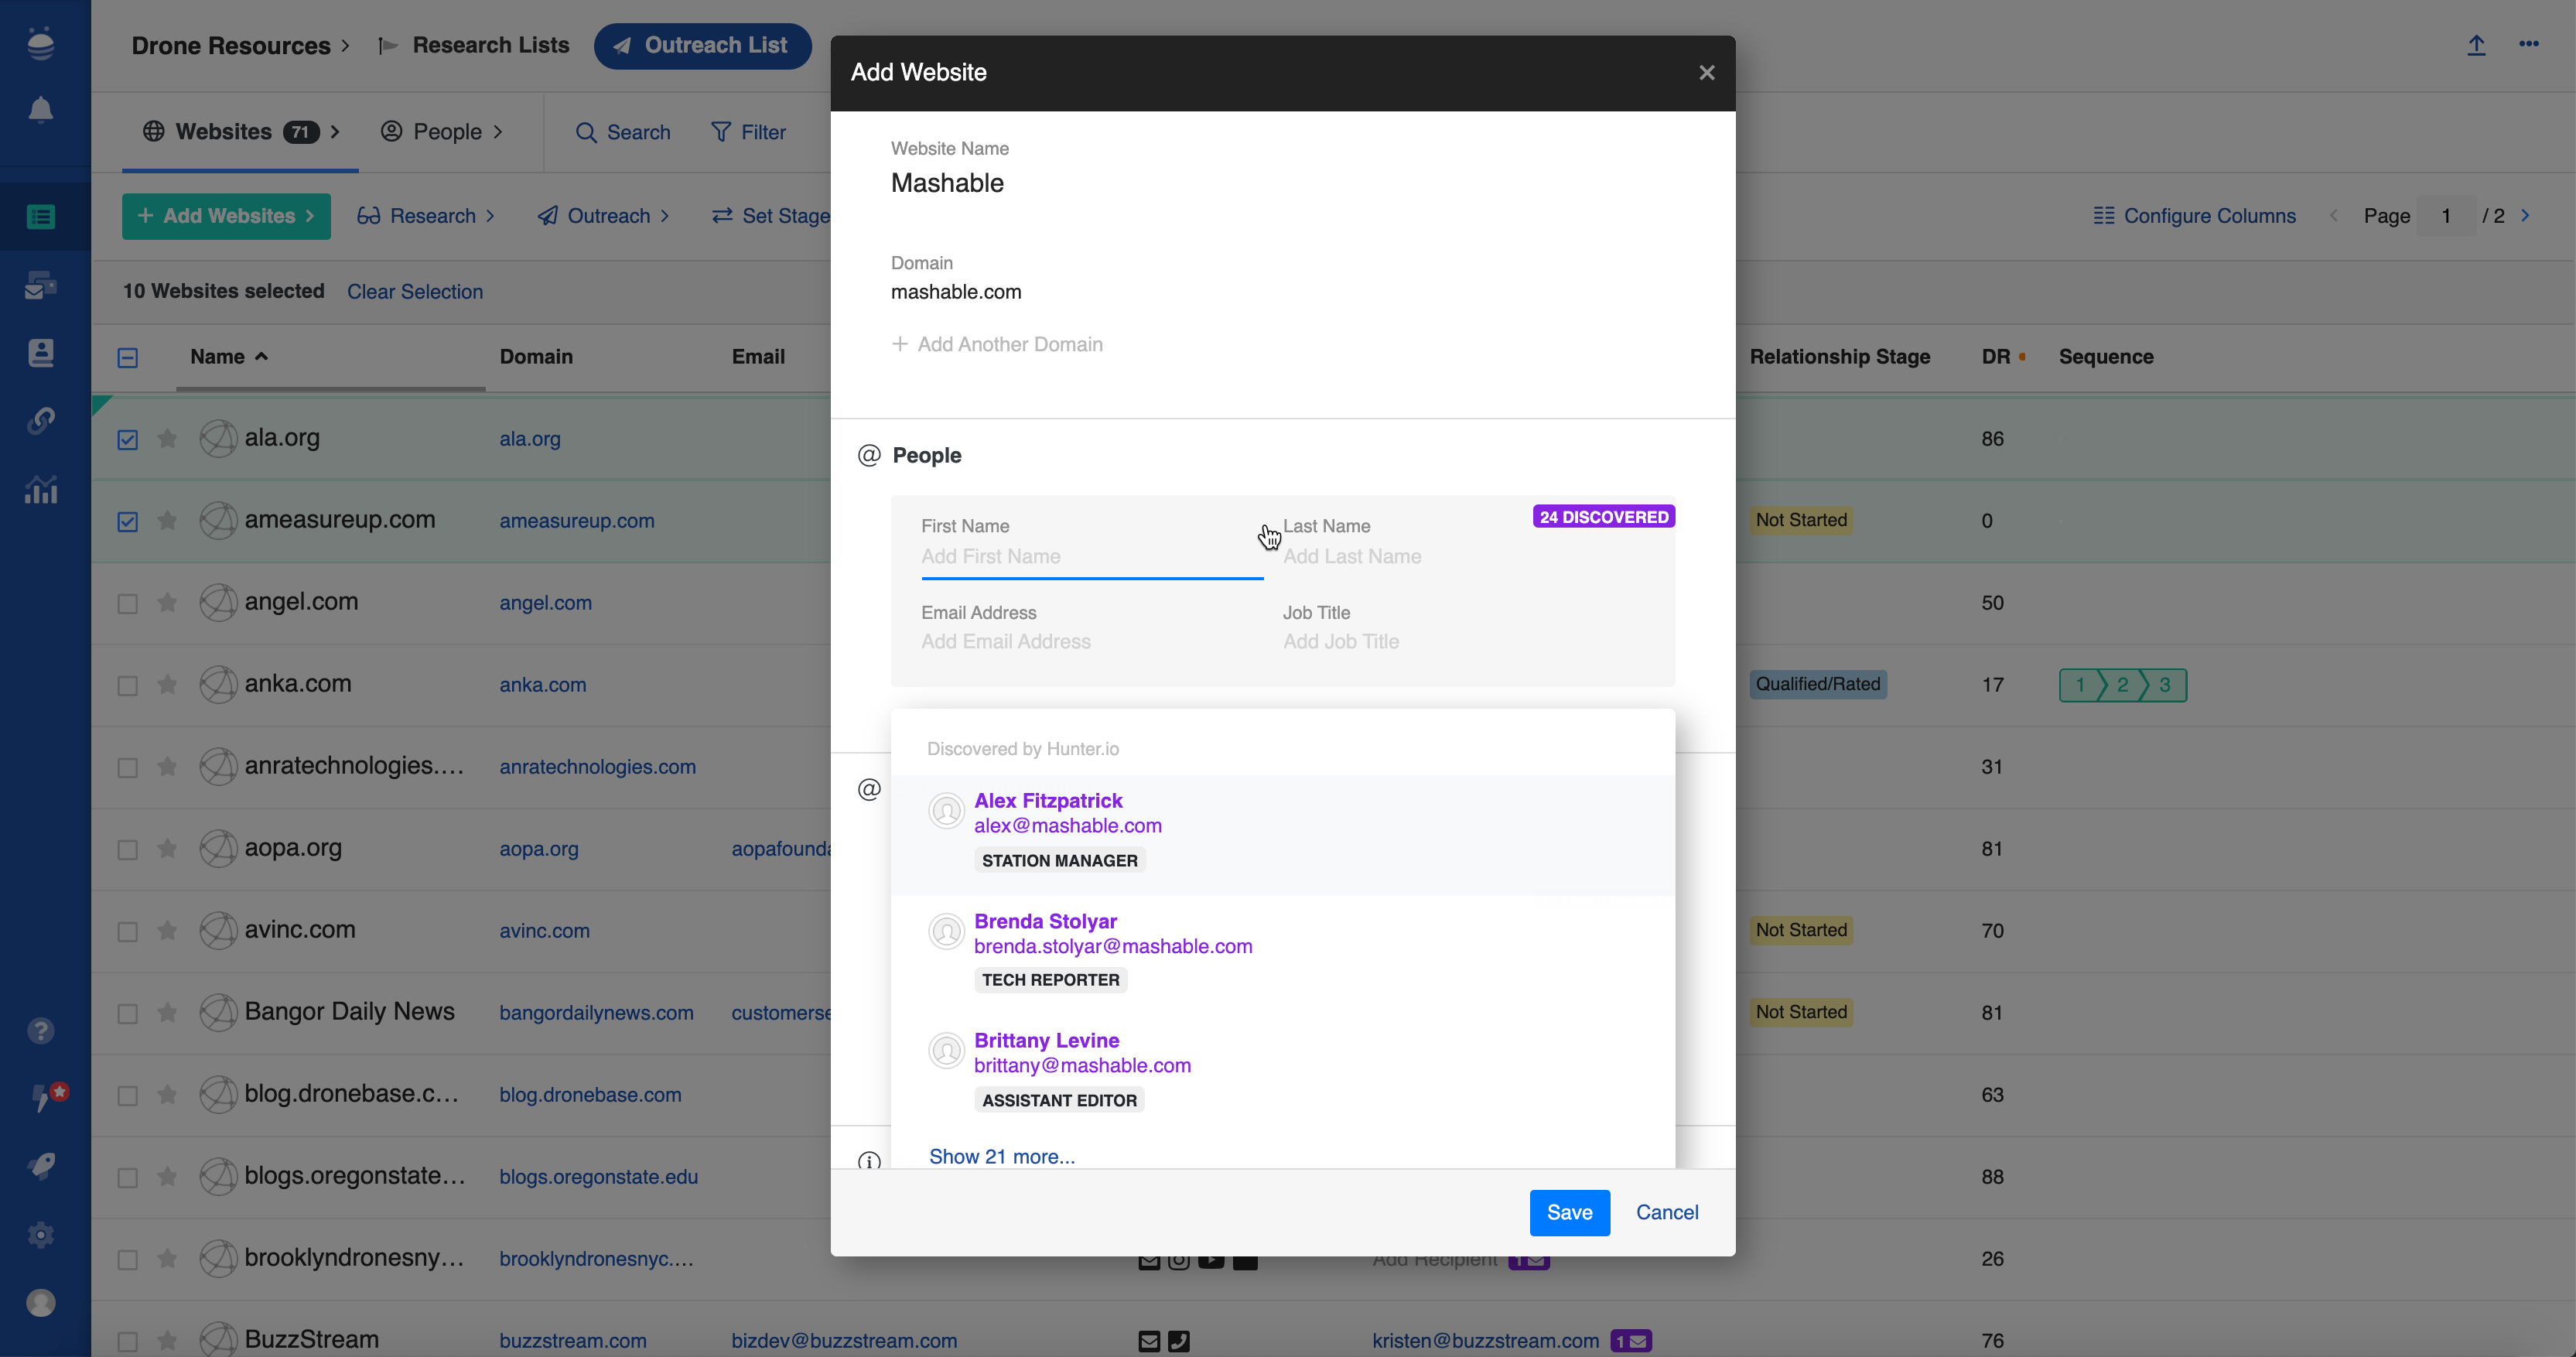Screen dimensions: 2576x1357
Task: Click the help question mark icon
Action: [40, 1031]
